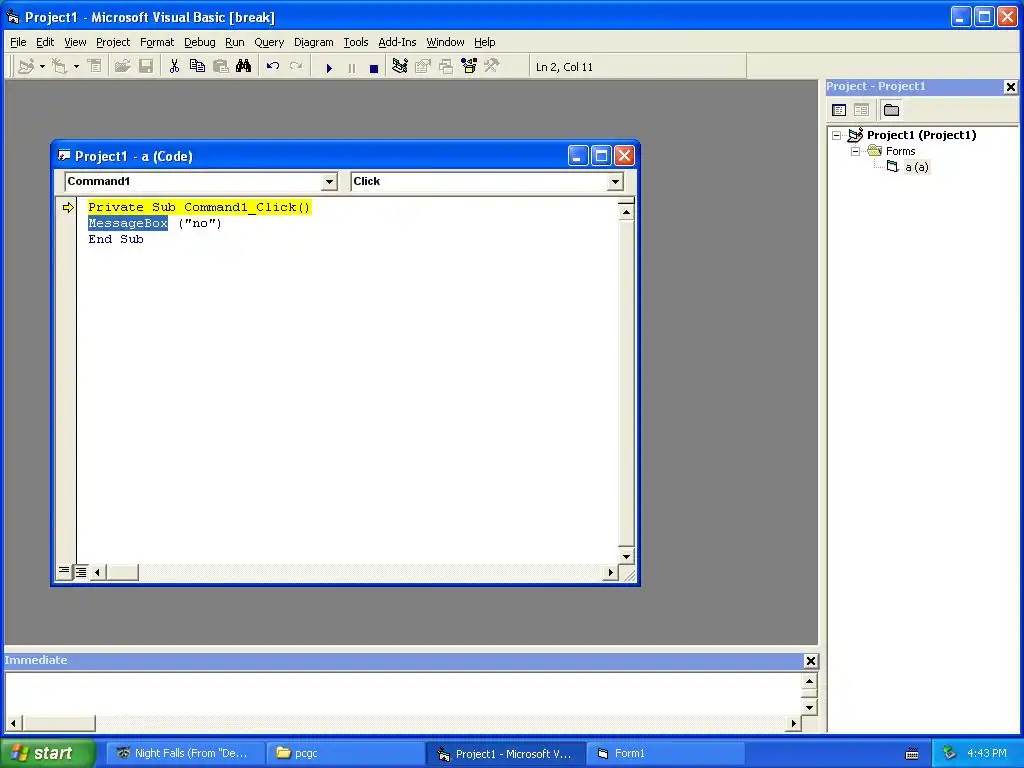The width and height of the screenshot is (1024, 768).
Task: Click the Copy toolbar icon
Action: click(x=197, y=67)
